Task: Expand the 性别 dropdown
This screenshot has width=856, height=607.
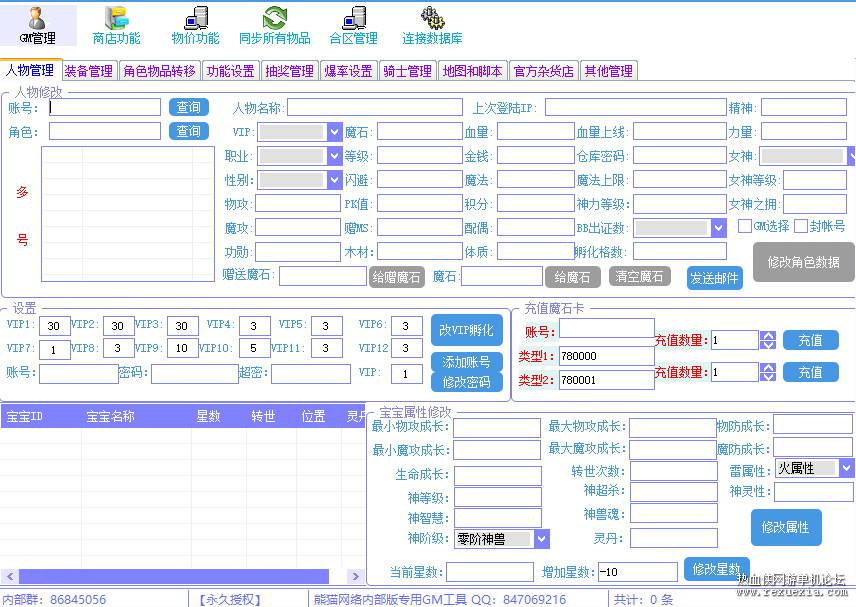Action: point(335,180)
